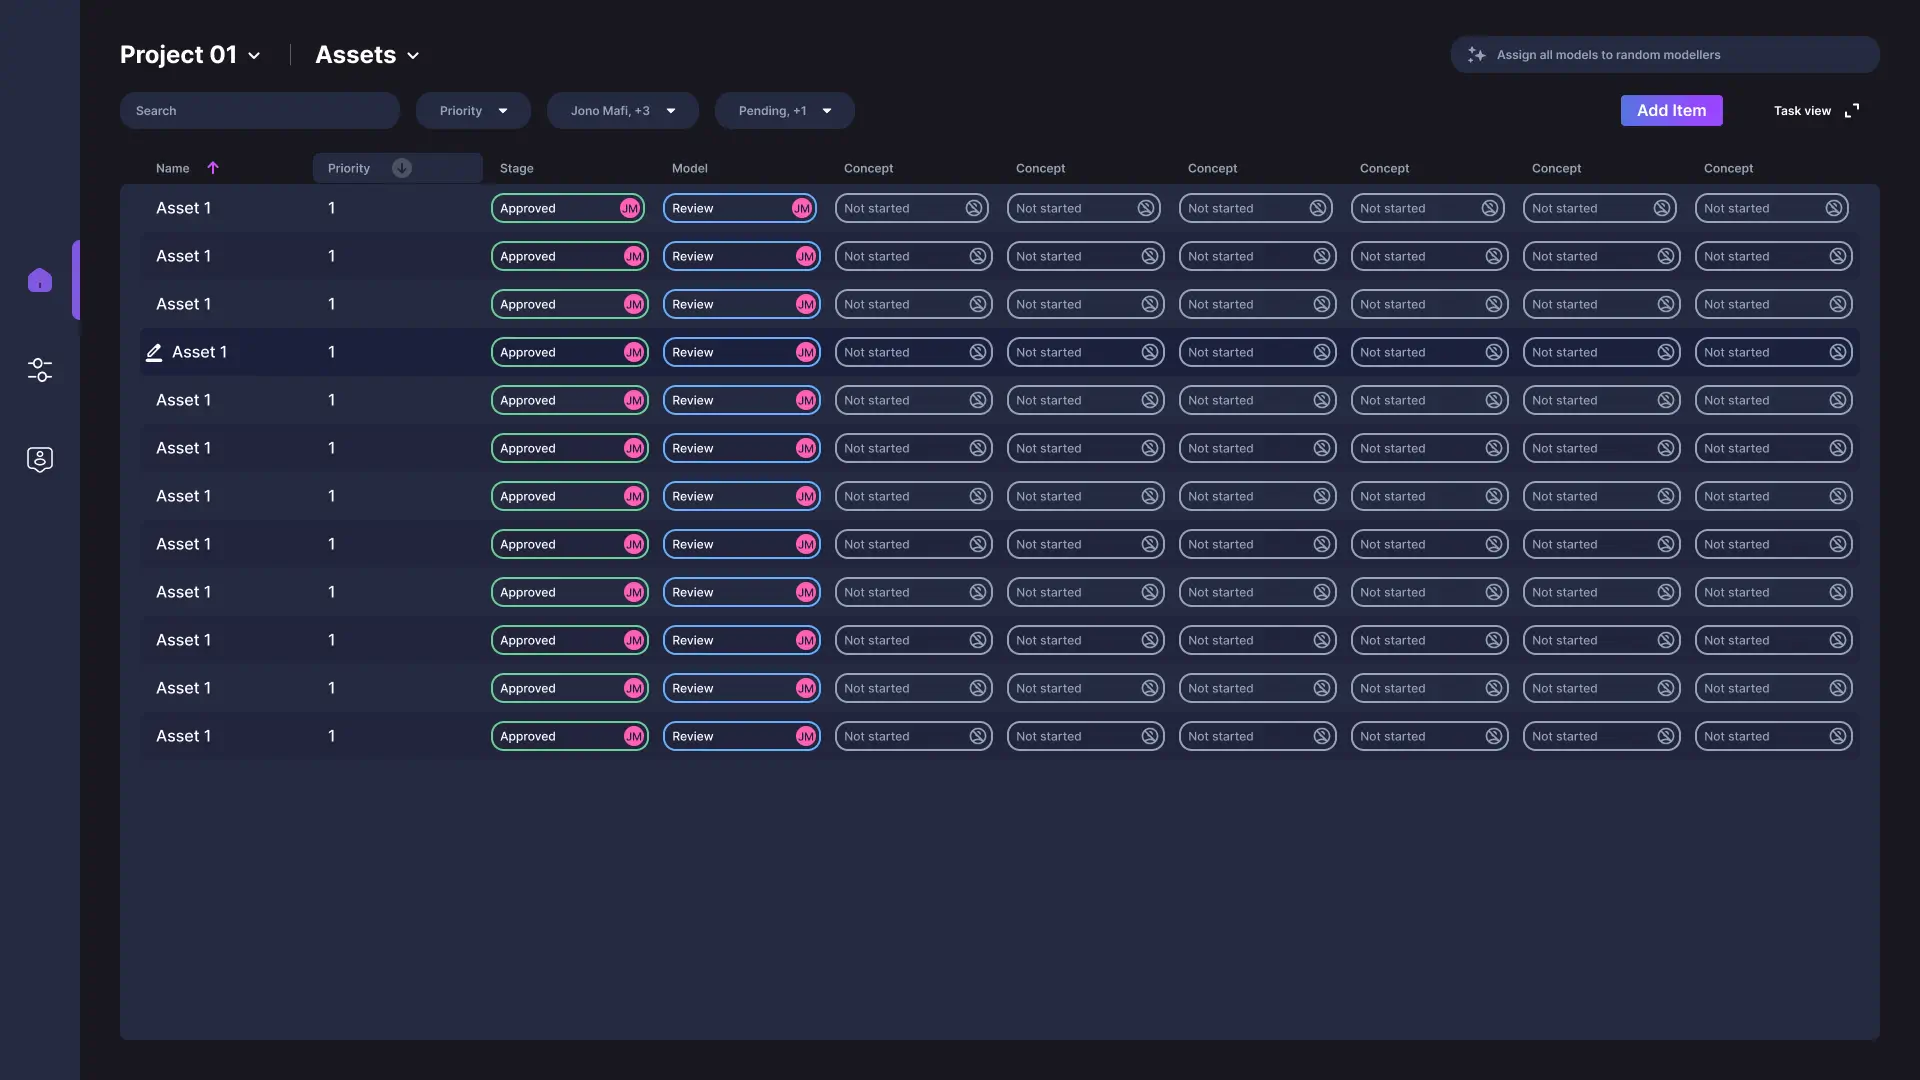Open the user profile icon in sidebar

40,459
